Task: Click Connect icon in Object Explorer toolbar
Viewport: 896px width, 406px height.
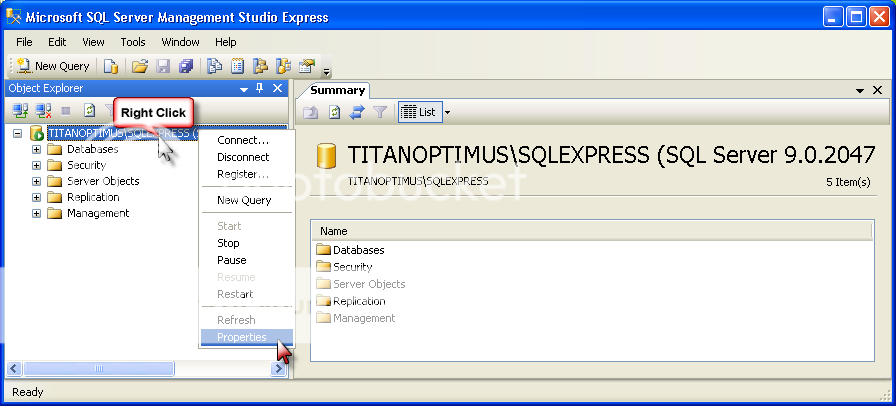Action: (21, 111)
